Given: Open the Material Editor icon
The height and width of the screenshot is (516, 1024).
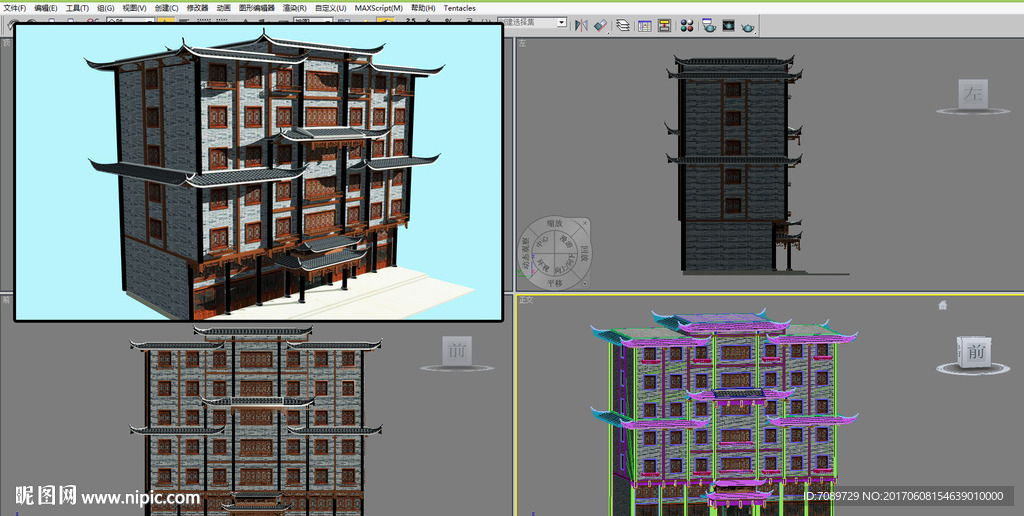Looking at the screenshot, I should coord(687,25).
